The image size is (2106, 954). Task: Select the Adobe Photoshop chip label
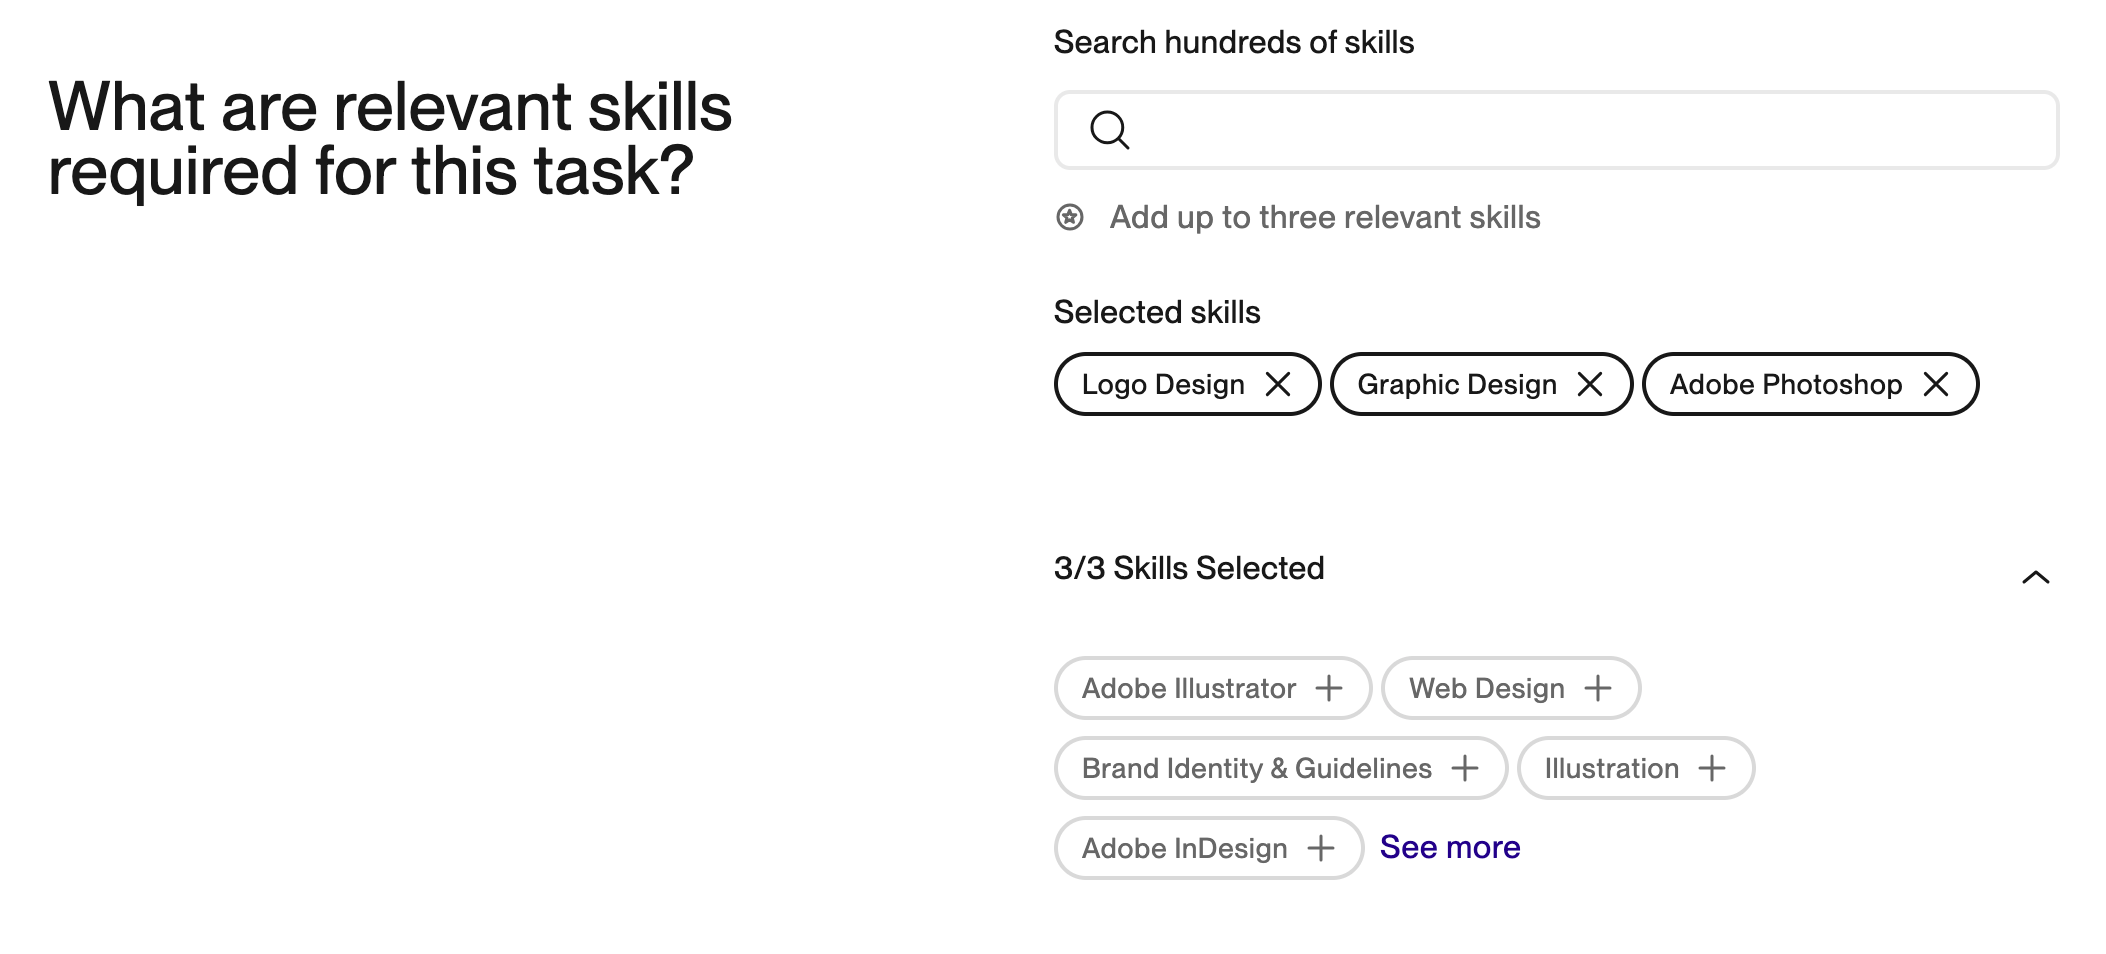[1786, 384]
